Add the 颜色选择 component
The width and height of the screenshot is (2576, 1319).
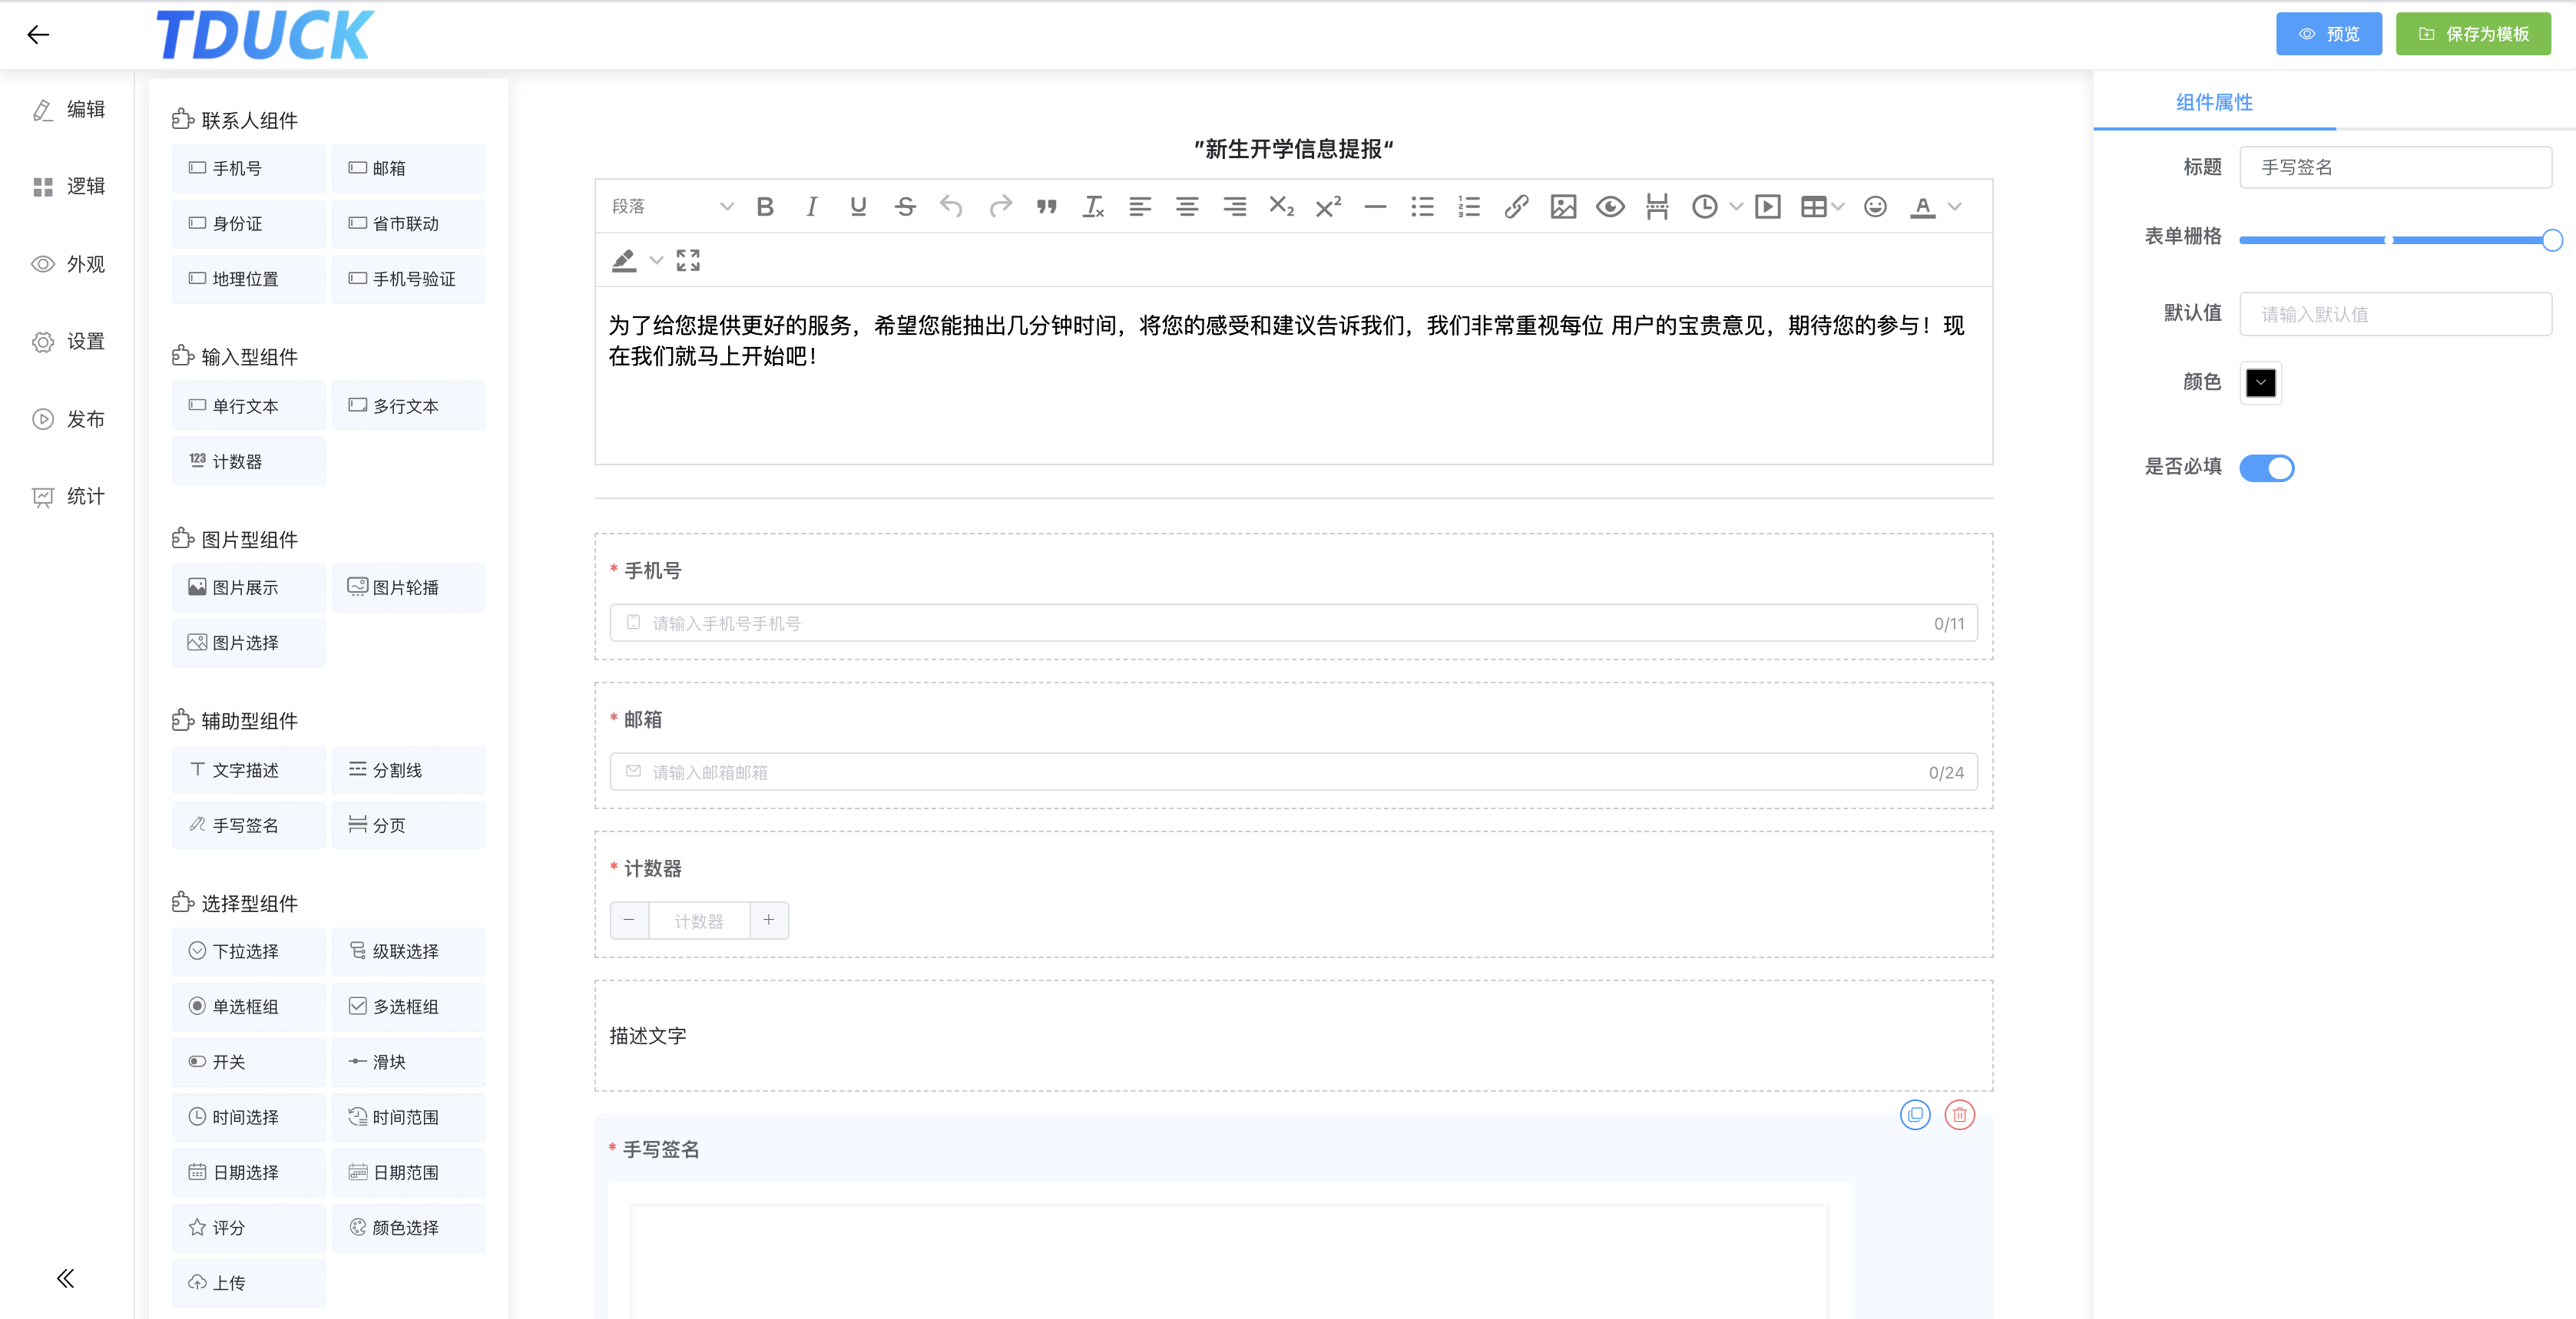point(408,1227)
